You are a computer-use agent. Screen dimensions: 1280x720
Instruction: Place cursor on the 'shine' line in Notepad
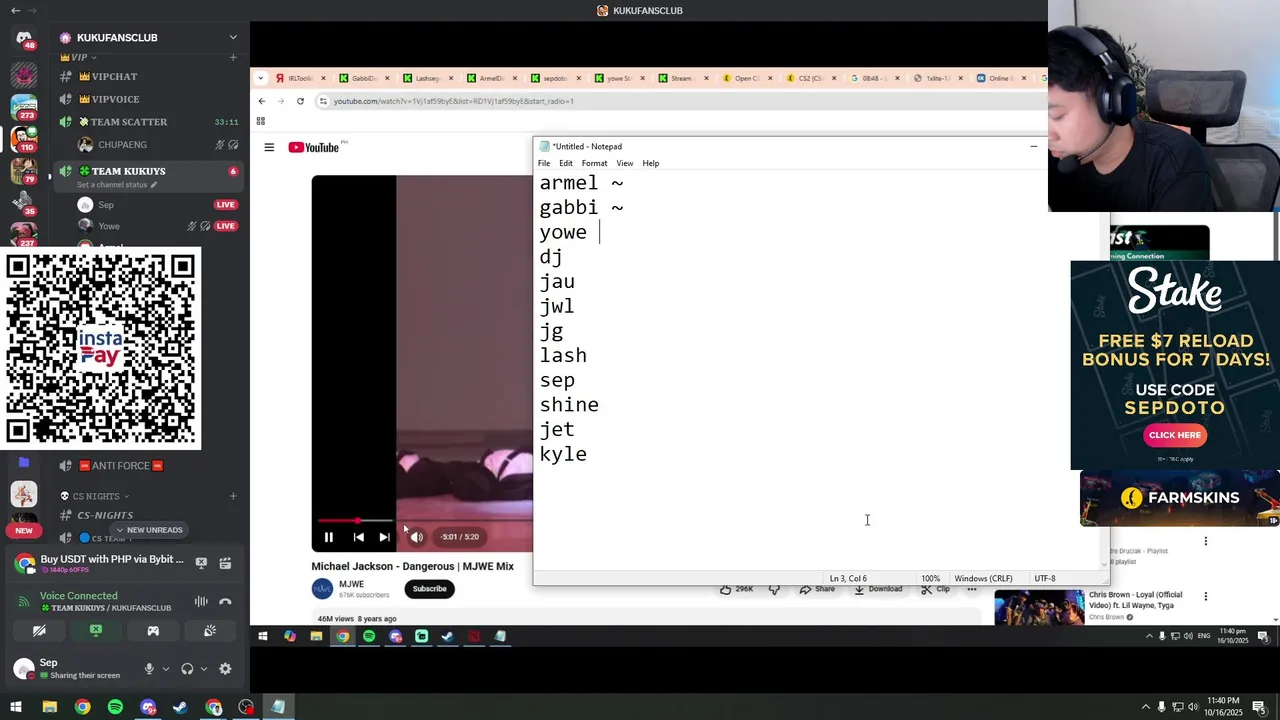click(x=569, y=405)
